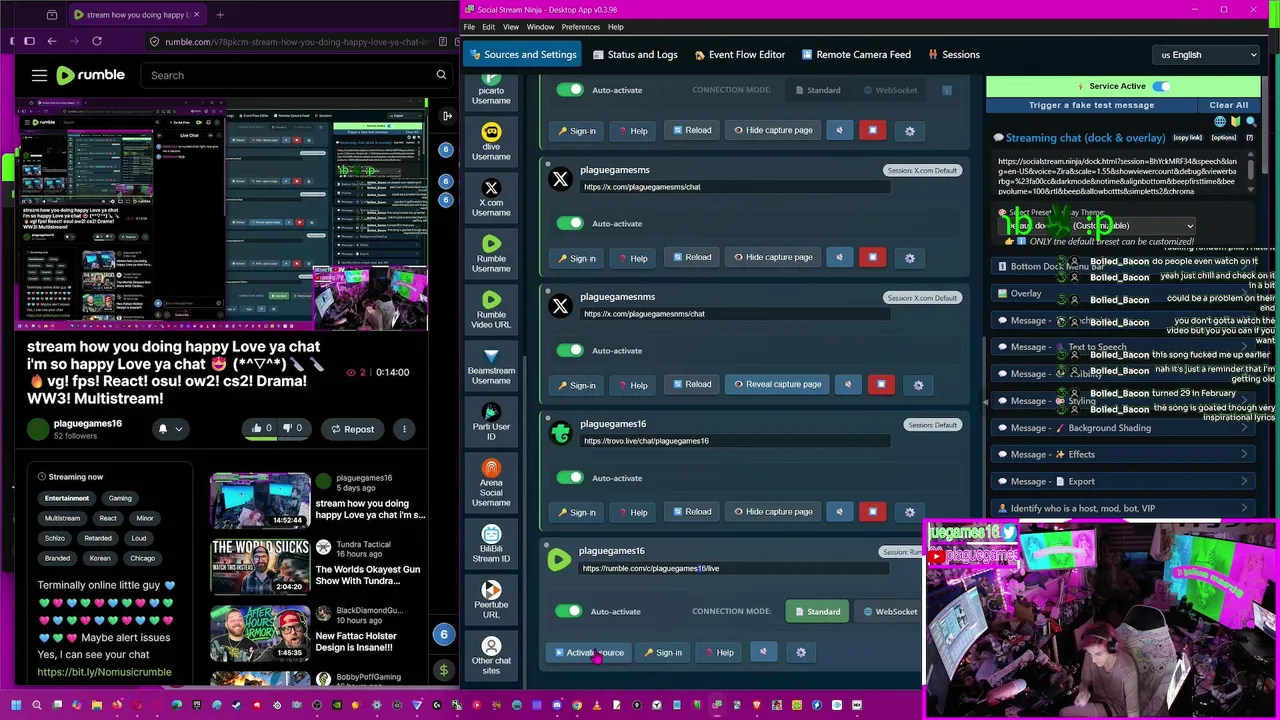The width and height of the screenshot is (1280, 720).
Task: Toggle Auto-activate for rumble plaguegames16
Action: click(x=569, y=611)
